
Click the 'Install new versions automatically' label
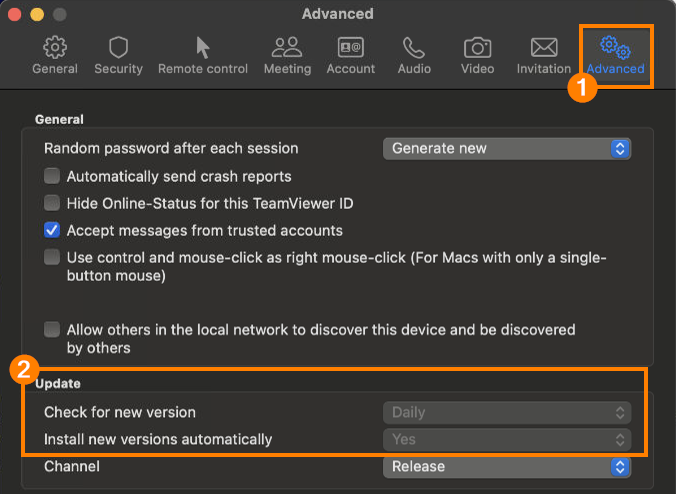pyautogui.click(x=158, y=440)
